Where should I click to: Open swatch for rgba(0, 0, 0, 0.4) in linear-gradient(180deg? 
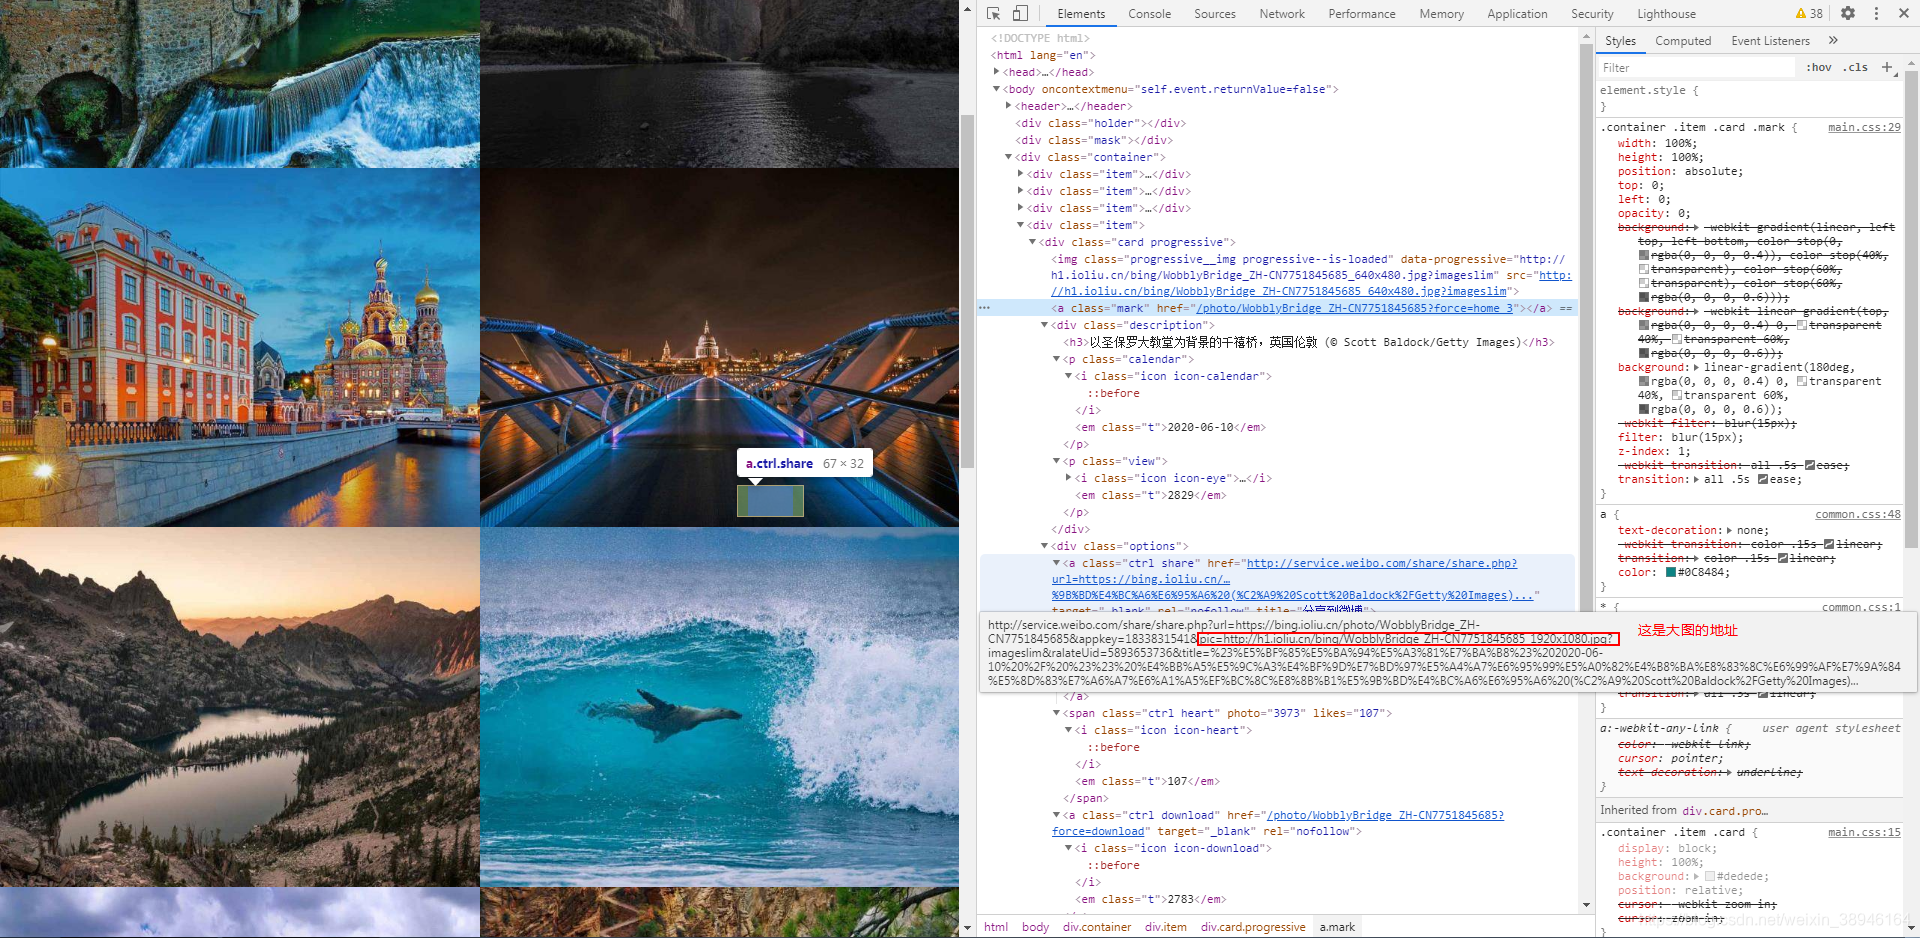point(1644,382)
